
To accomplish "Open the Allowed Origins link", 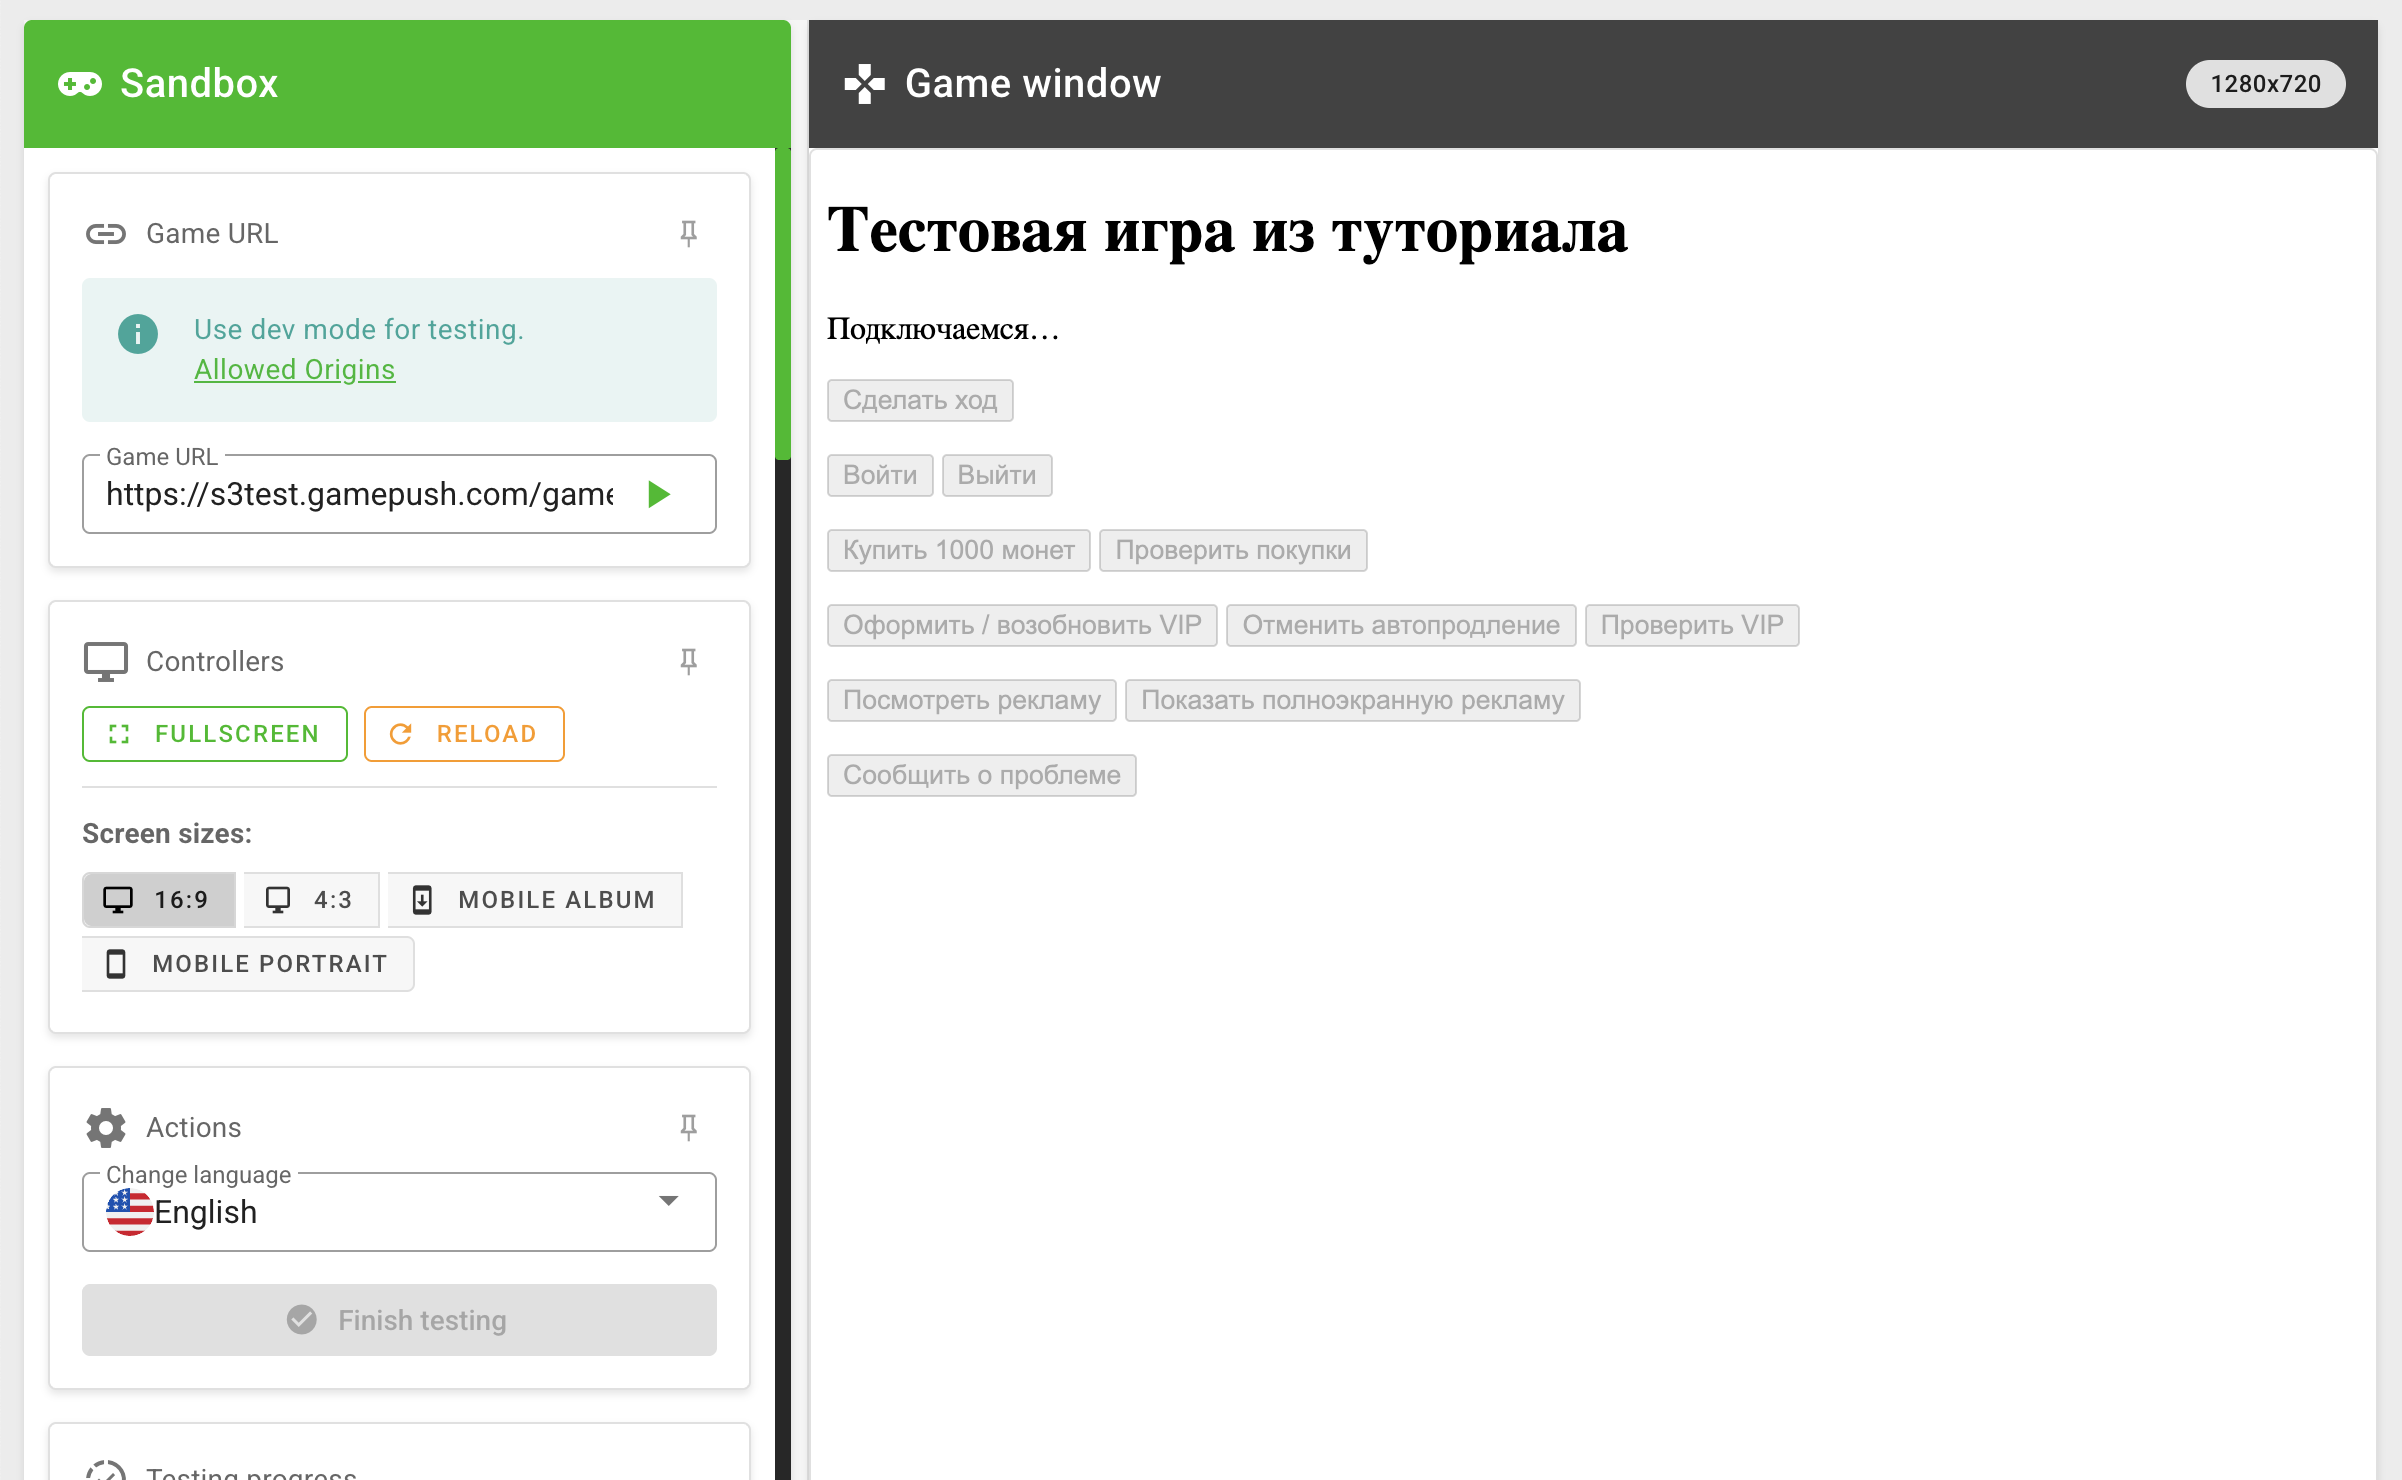I will 294,369.
